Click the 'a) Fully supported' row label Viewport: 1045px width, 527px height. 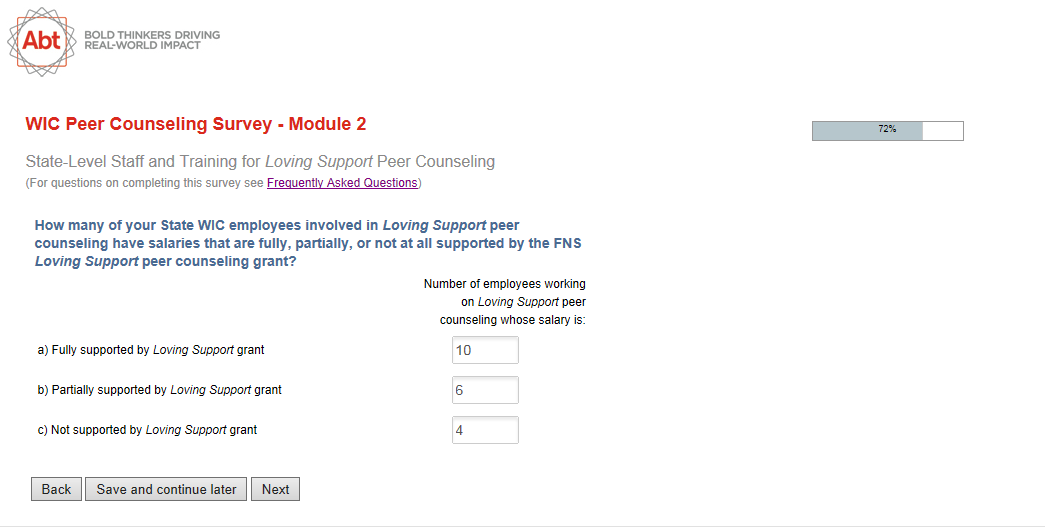point(150,350)
